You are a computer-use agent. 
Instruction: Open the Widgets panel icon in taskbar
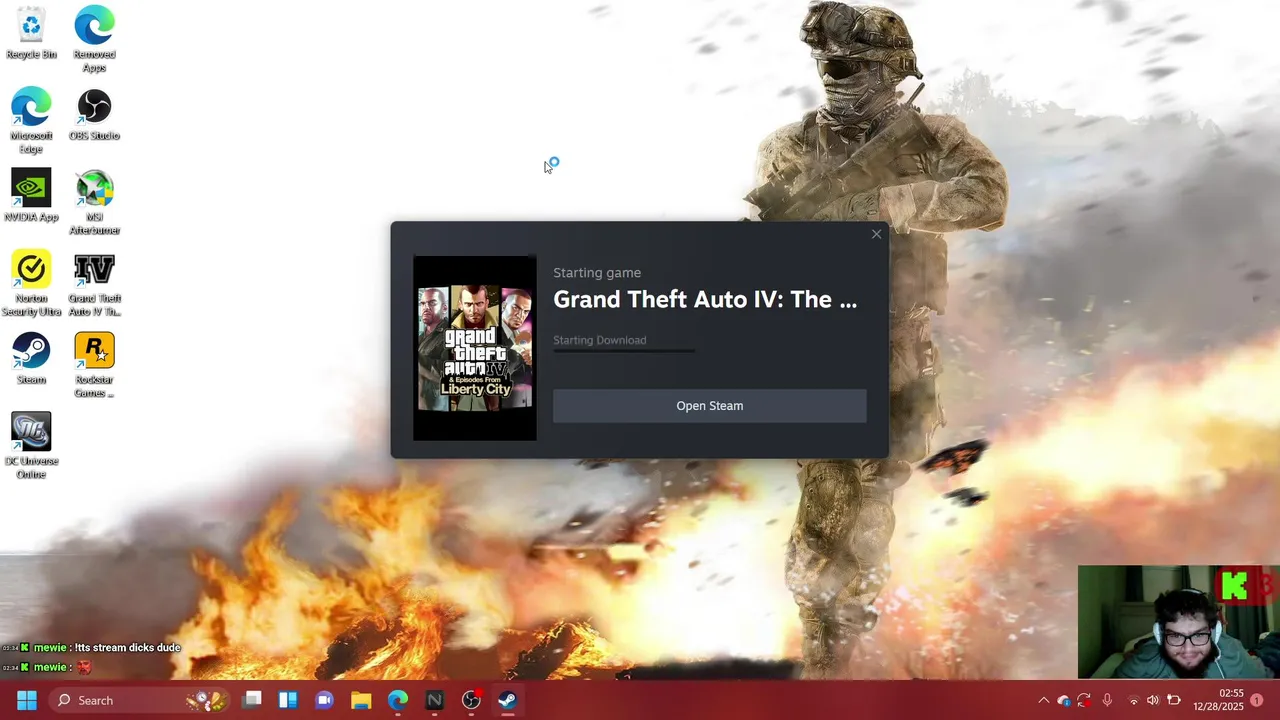click(288, 700)
